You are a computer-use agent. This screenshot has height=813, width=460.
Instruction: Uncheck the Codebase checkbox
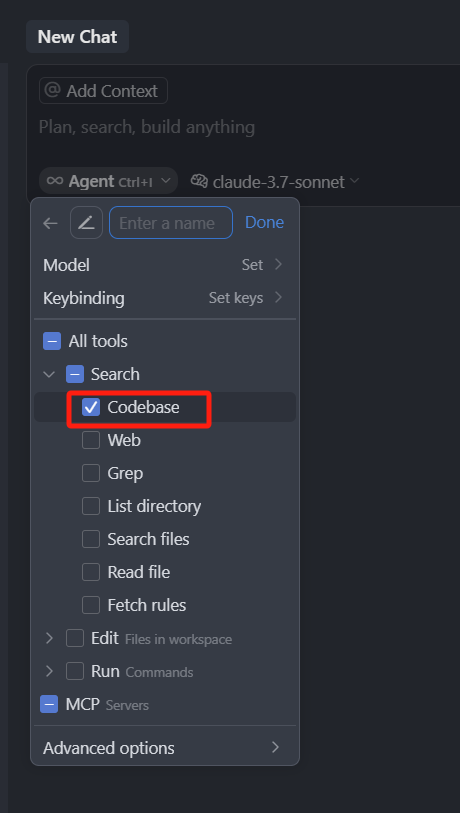pyautogui.click(x=91, y=408)
